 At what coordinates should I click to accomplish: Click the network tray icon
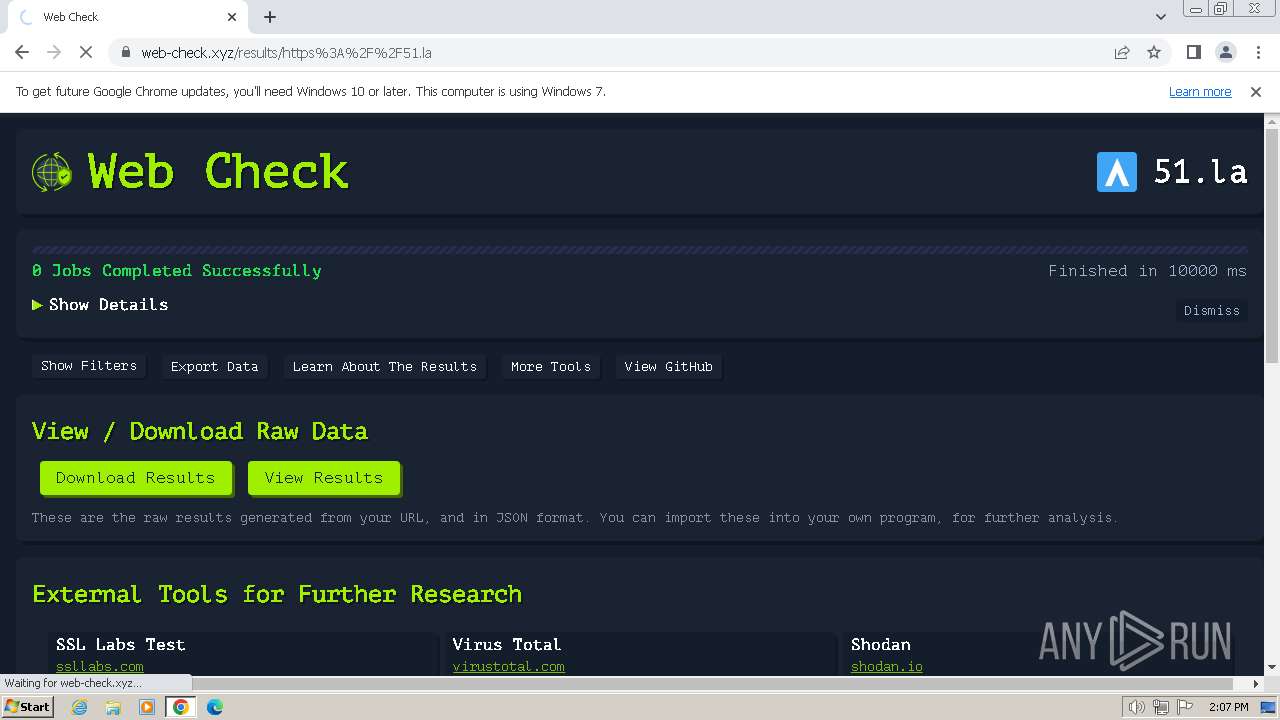tap(1161, 707)
